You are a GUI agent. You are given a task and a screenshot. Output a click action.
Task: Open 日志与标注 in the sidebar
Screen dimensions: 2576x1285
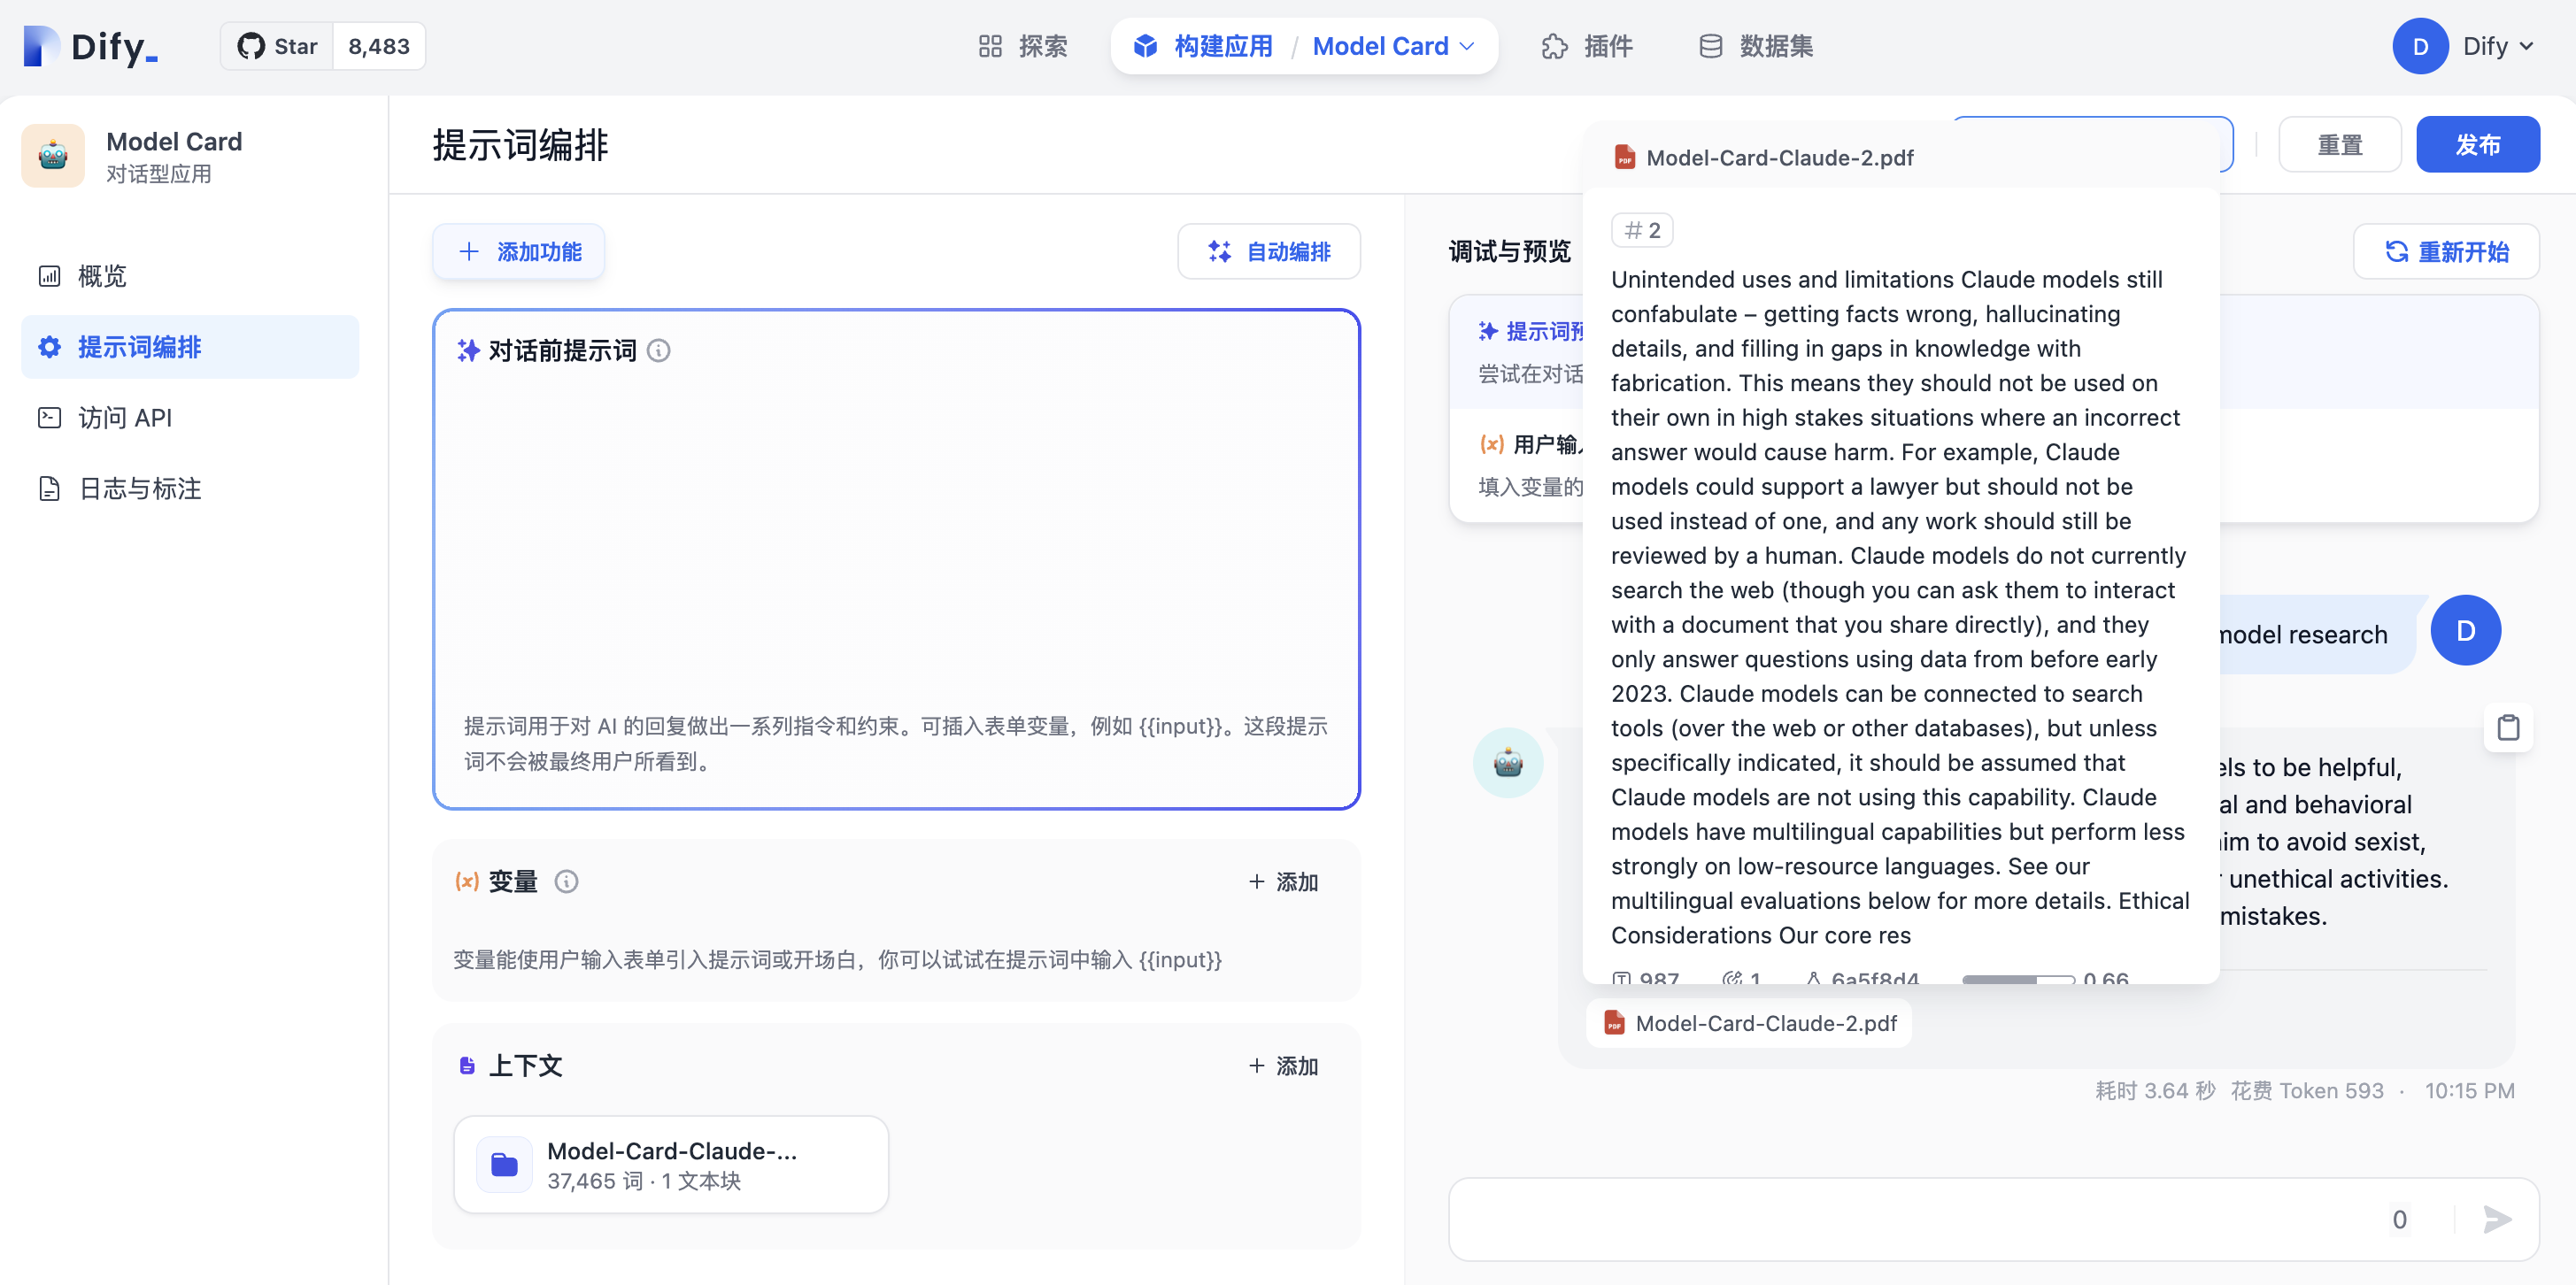click(x=139, y=488)
